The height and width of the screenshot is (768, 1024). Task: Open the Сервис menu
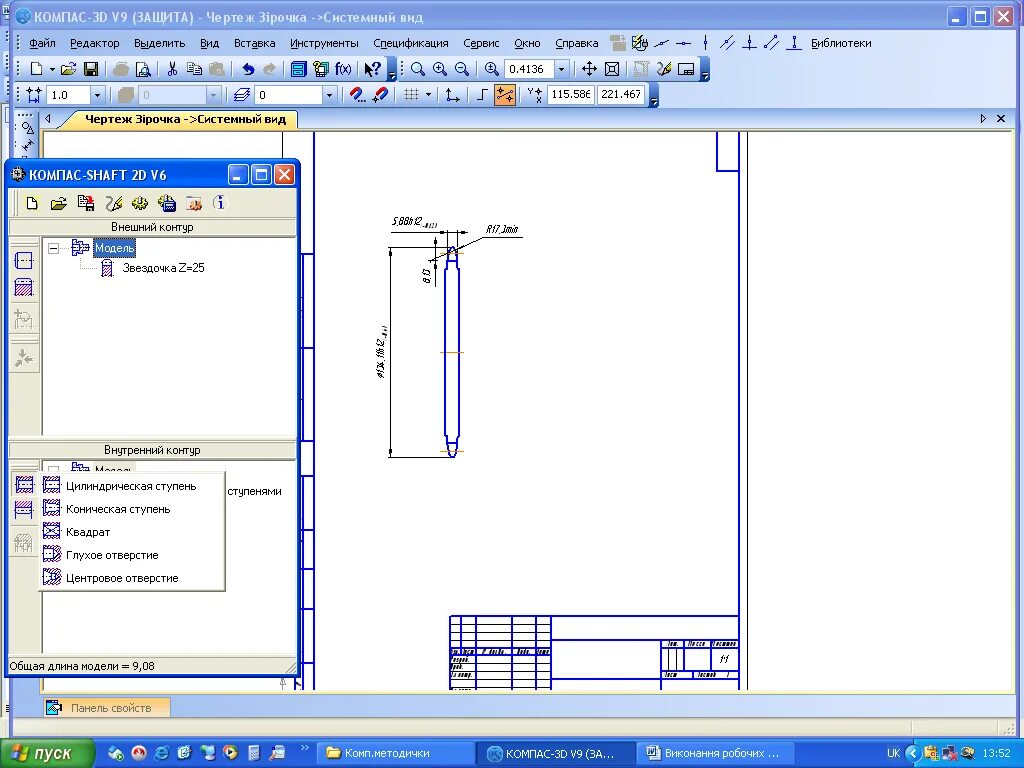click(481, 43)
